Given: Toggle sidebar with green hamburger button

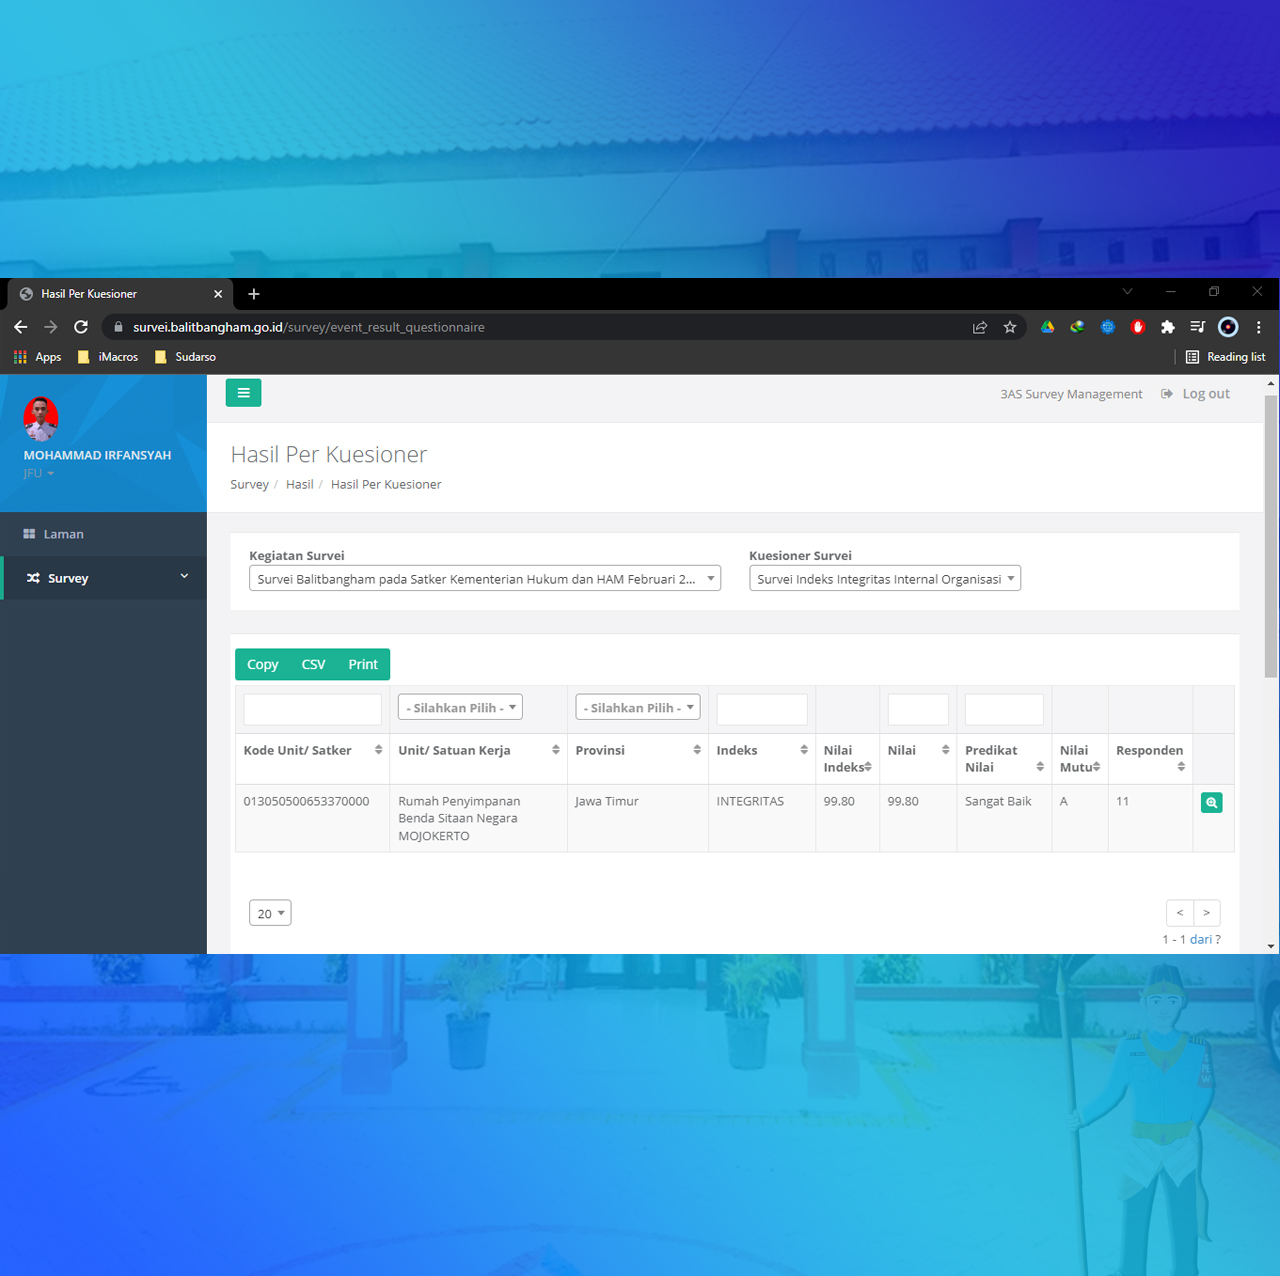Looking at the screenshot, I should tap(243, 393).
